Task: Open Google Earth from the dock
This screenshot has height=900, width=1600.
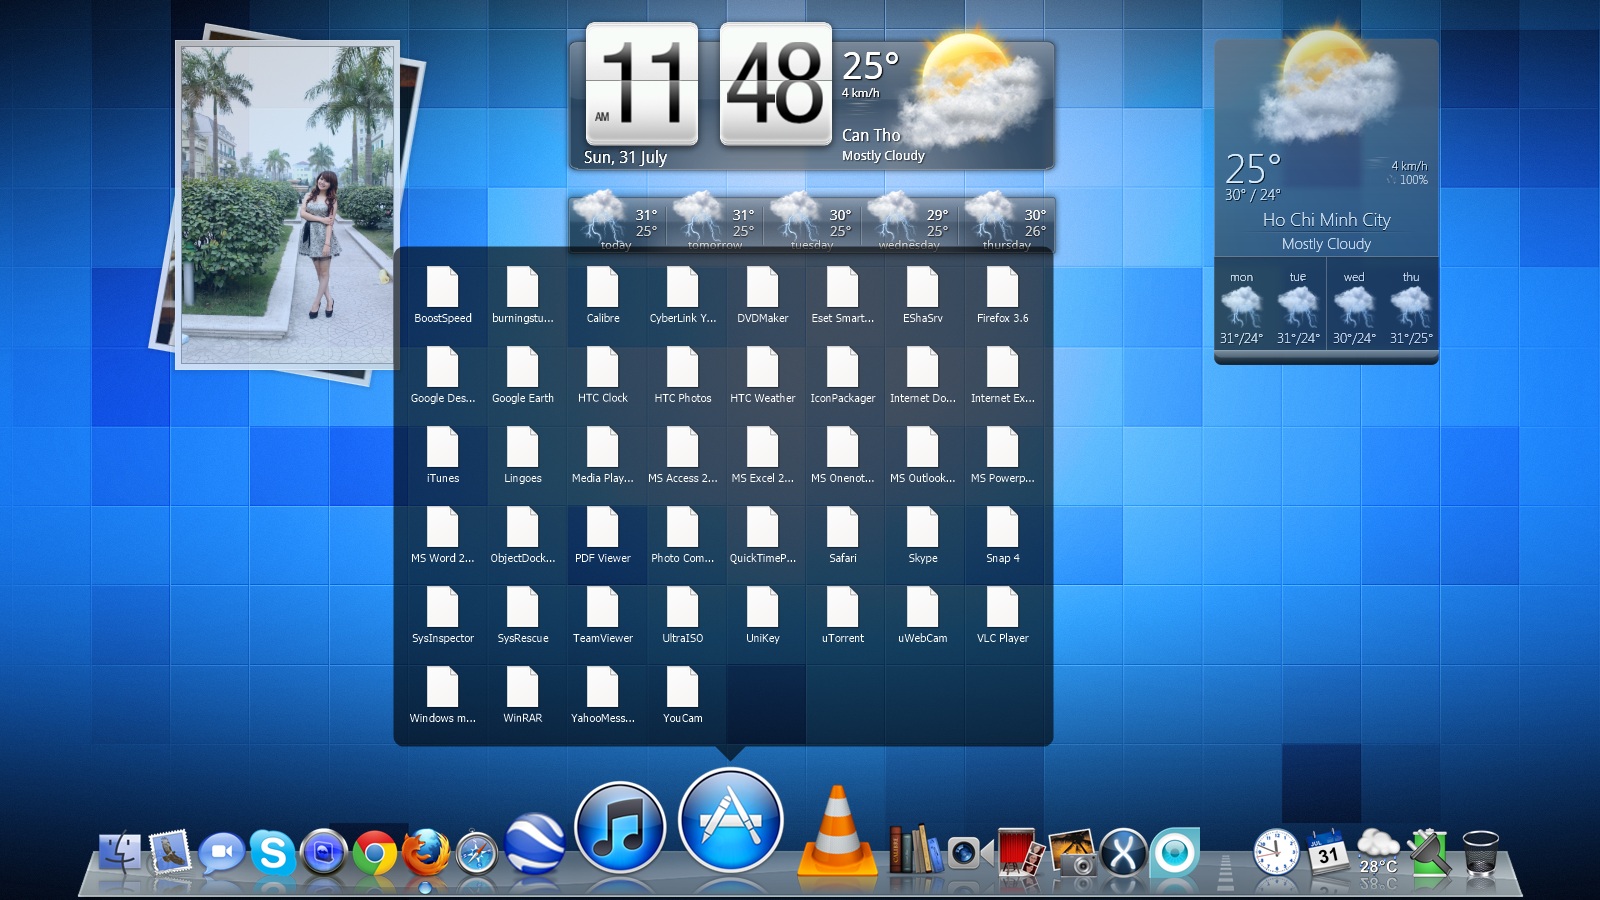Action: coord(534,844)
